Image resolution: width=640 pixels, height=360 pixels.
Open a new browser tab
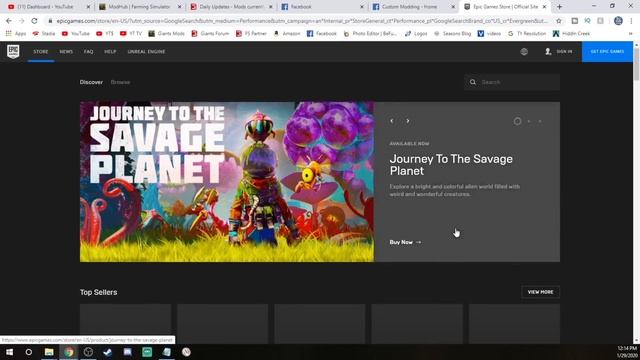point(559,7)
